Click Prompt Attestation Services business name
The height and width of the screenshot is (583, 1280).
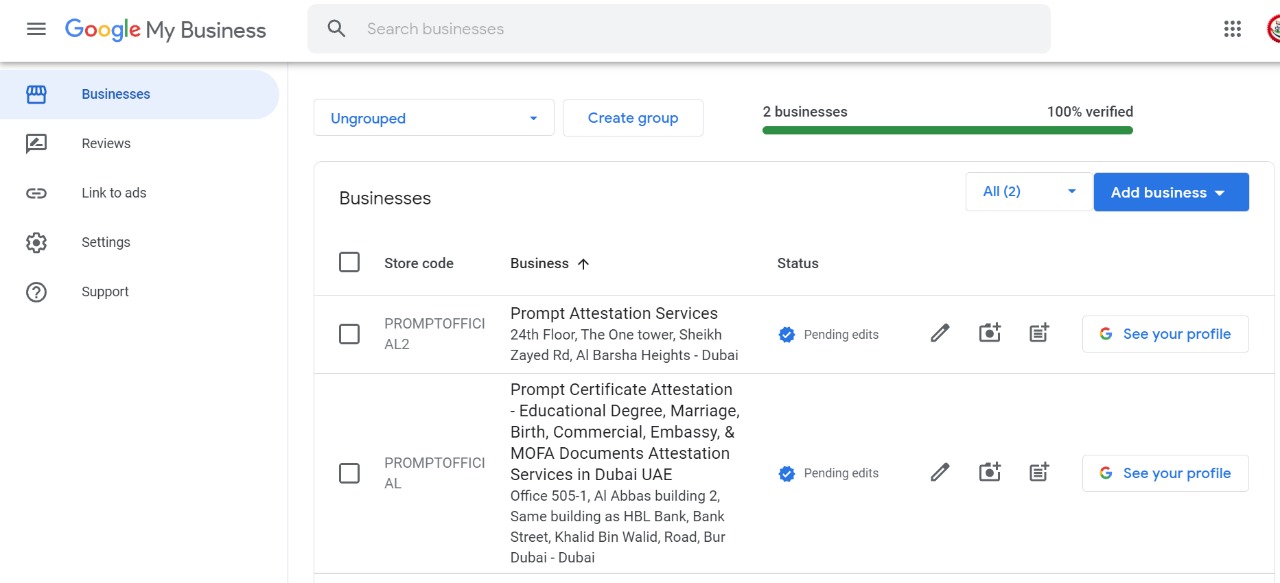614,314
